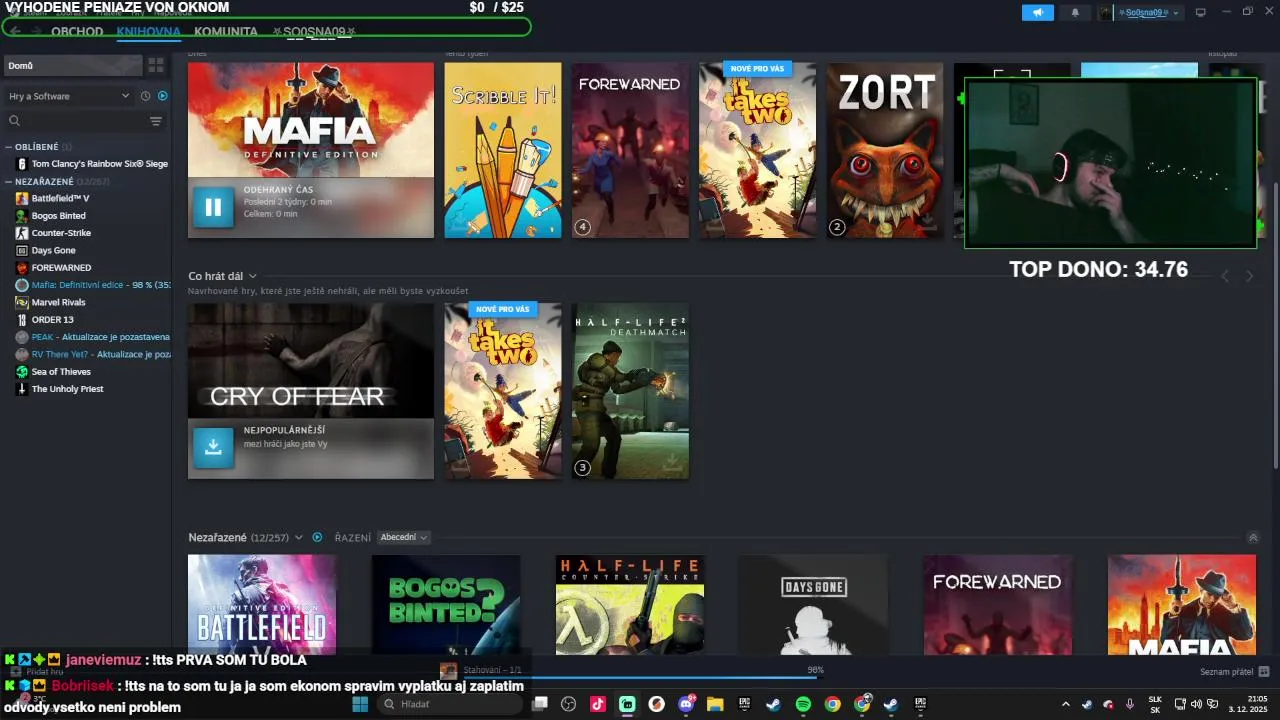This screenshot has height=720, width=1280.
Task: Open Spotify from the taskbar
Action: [x=803, y=704]
